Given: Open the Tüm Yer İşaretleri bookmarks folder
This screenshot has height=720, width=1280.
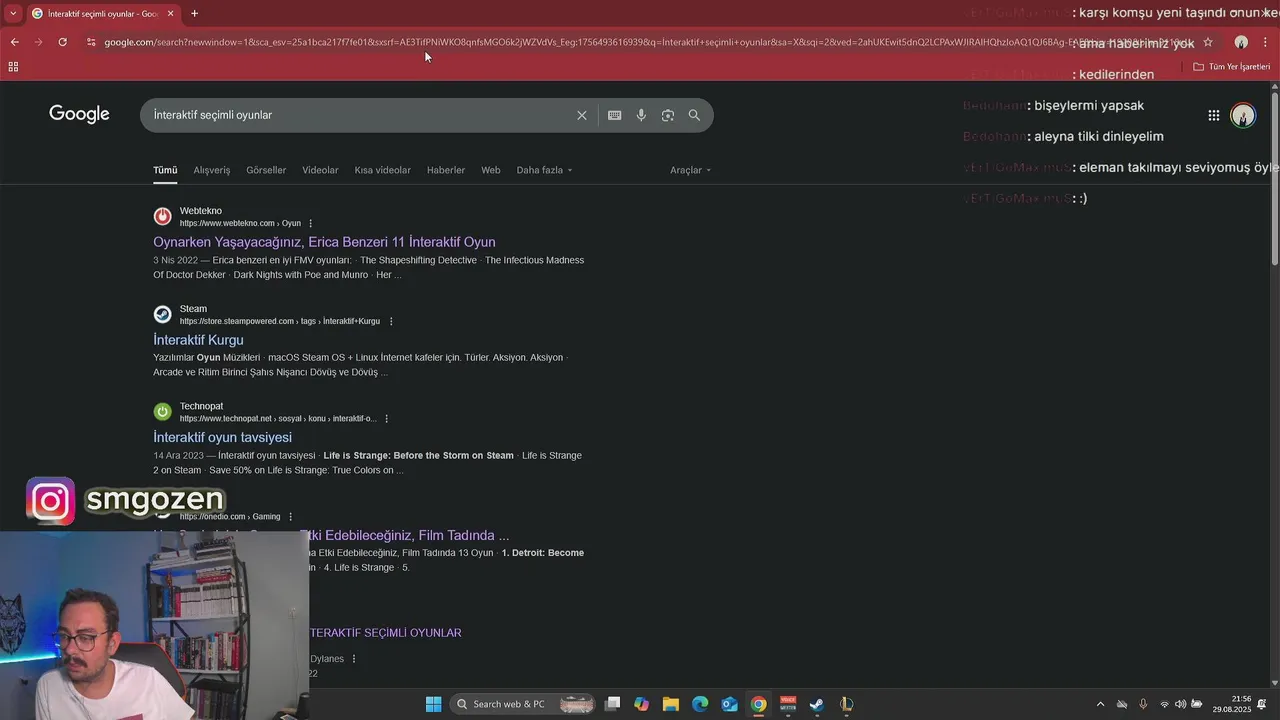Looking at the screenshot, I should click(x=1232, y=67).
